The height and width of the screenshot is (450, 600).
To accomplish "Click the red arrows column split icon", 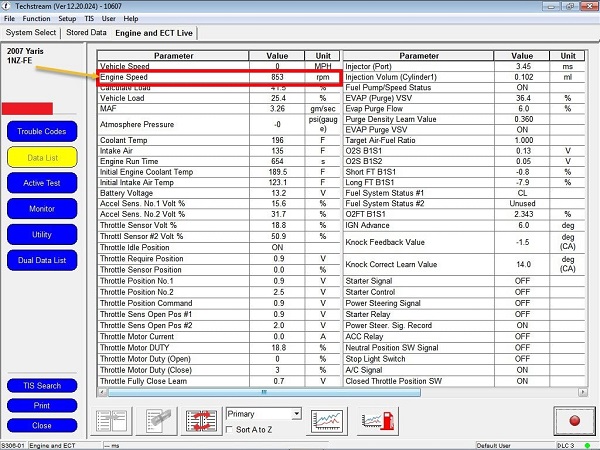I will (202, 420).
